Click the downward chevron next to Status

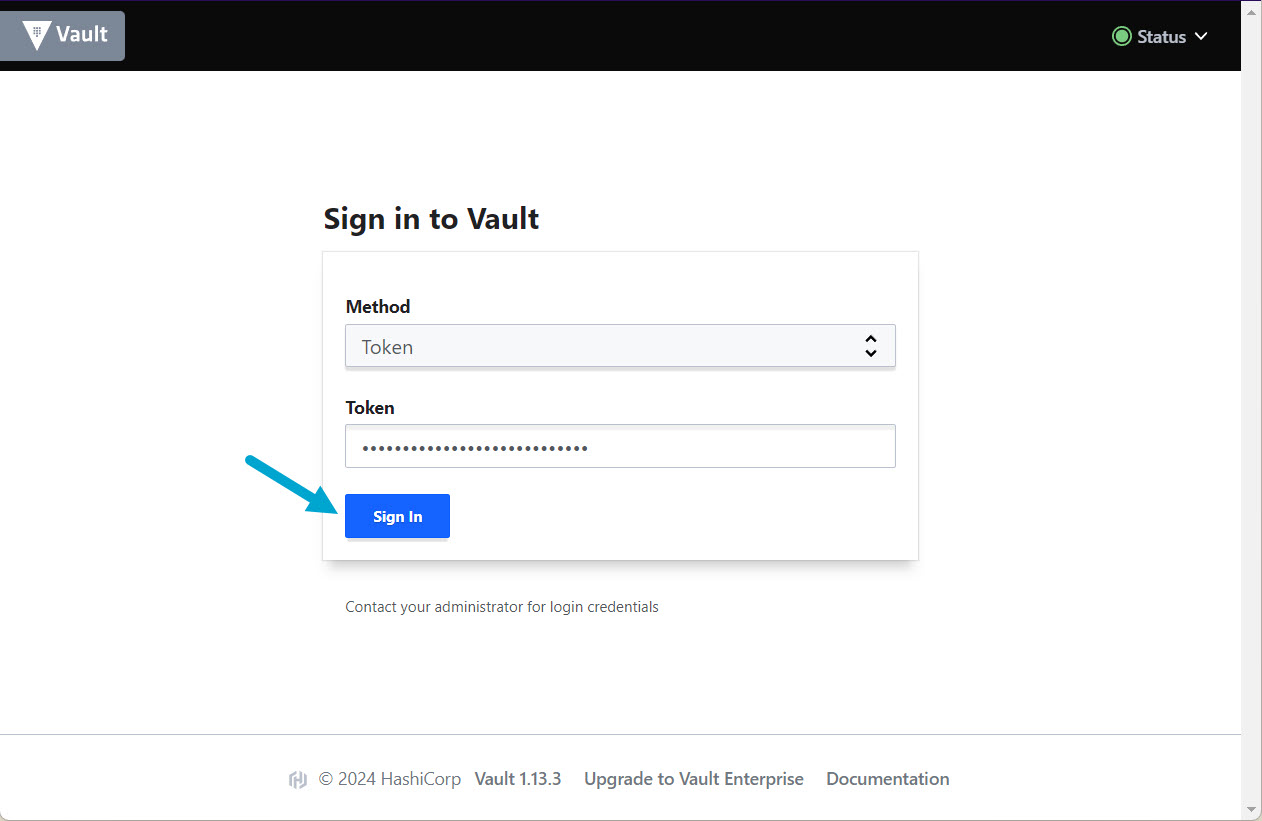point(1201,36)
